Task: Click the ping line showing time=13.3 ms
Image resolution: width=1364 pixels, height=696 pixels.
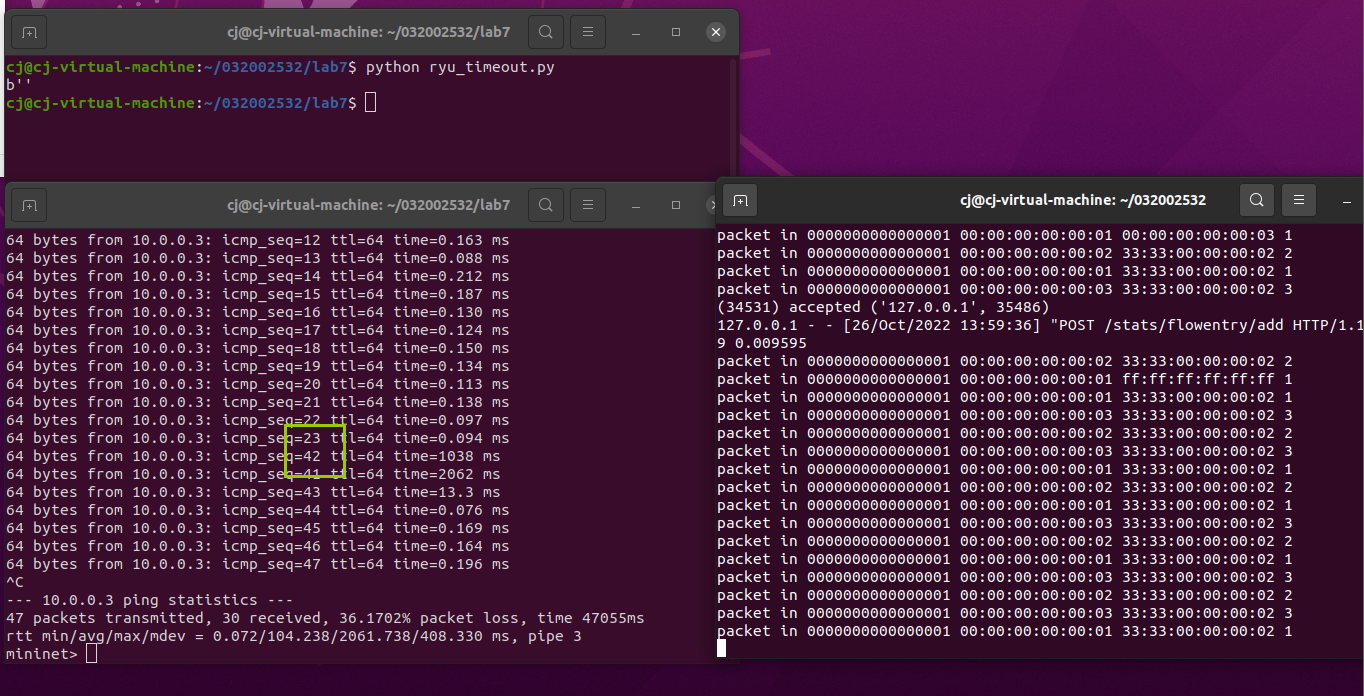Action: click(x=253, y=493)
